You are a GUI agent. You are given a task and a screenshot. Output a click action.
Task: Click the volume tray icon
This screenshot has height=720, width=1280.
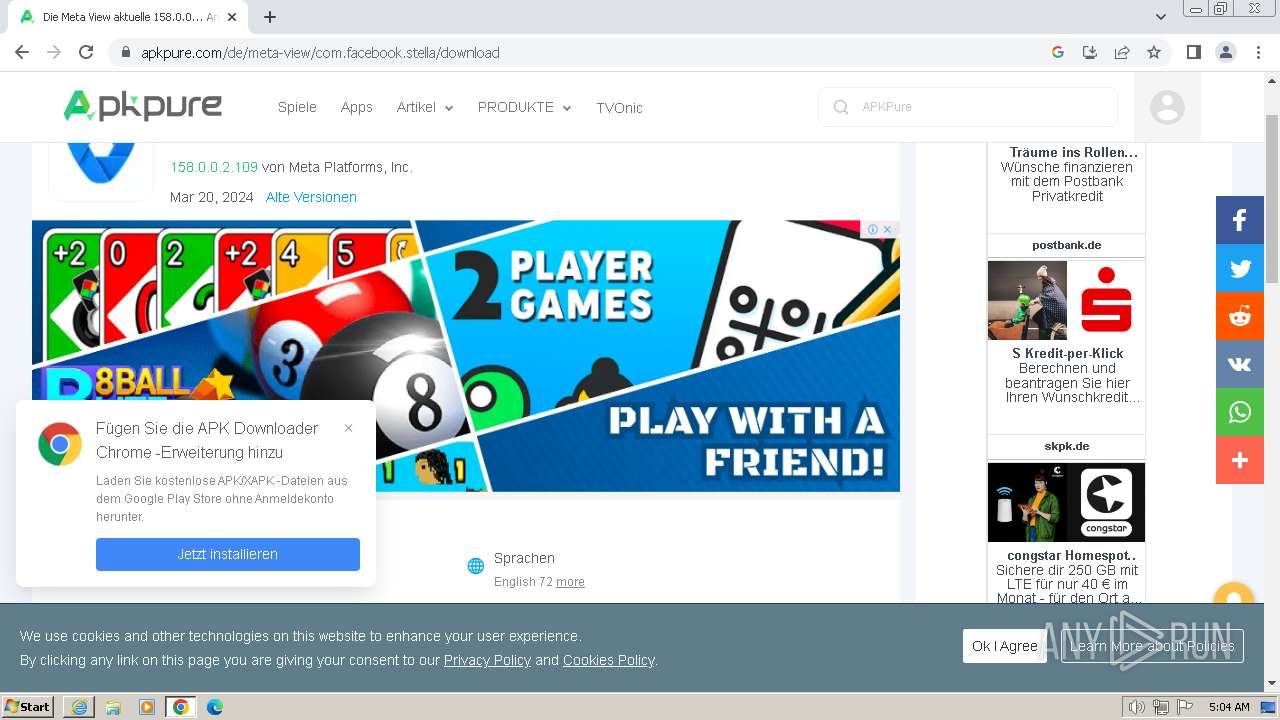(x=1136, y=707)
